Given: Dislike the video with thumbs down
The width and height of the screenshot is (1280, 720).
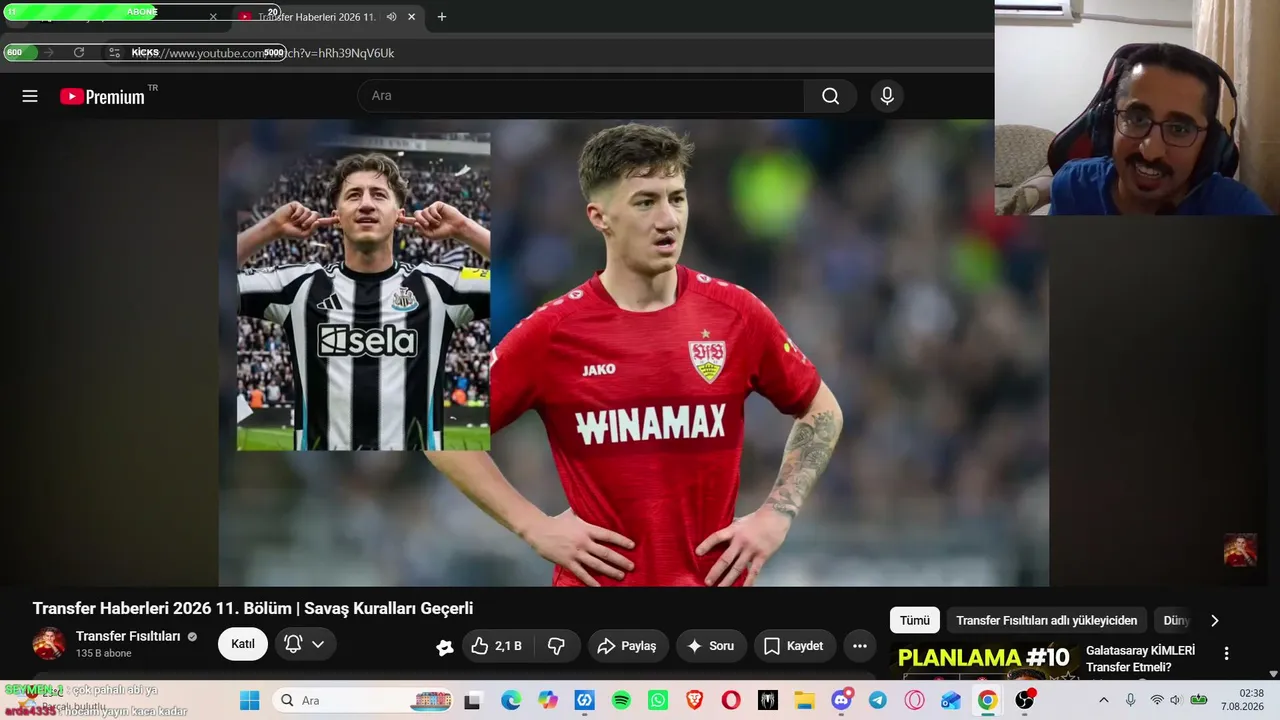Looking at the screenshot, I should click(x=557, y=646).
